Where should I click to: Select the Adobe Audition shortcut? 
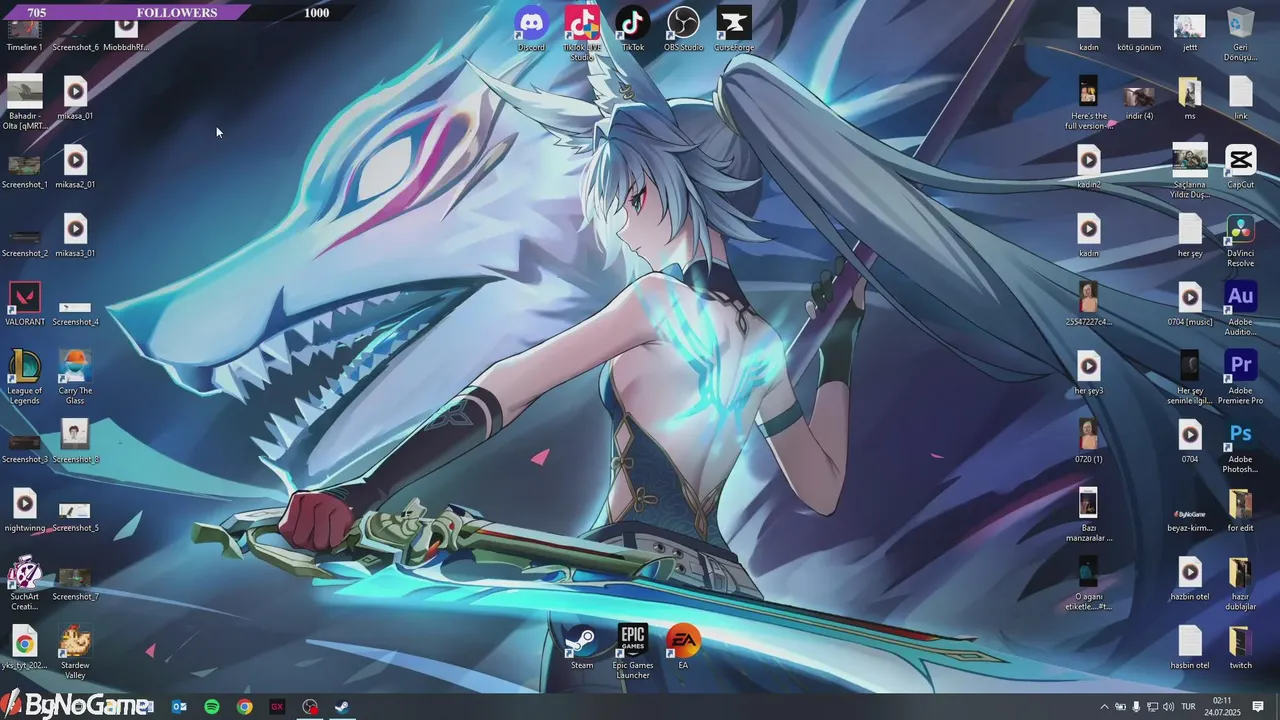coord(1240,308)
